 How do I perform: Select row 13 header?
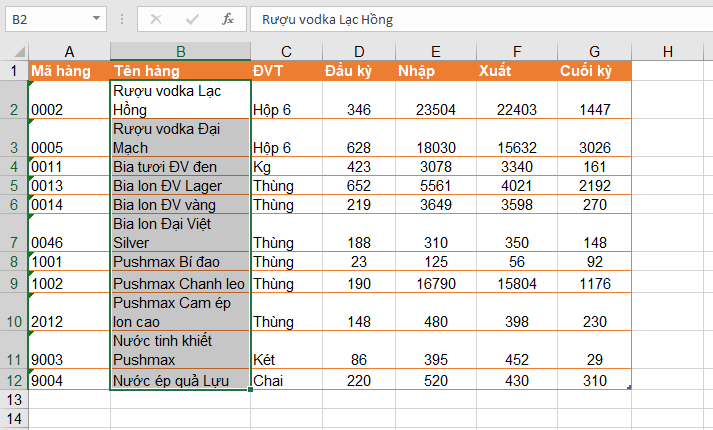(x=14, y=400)
